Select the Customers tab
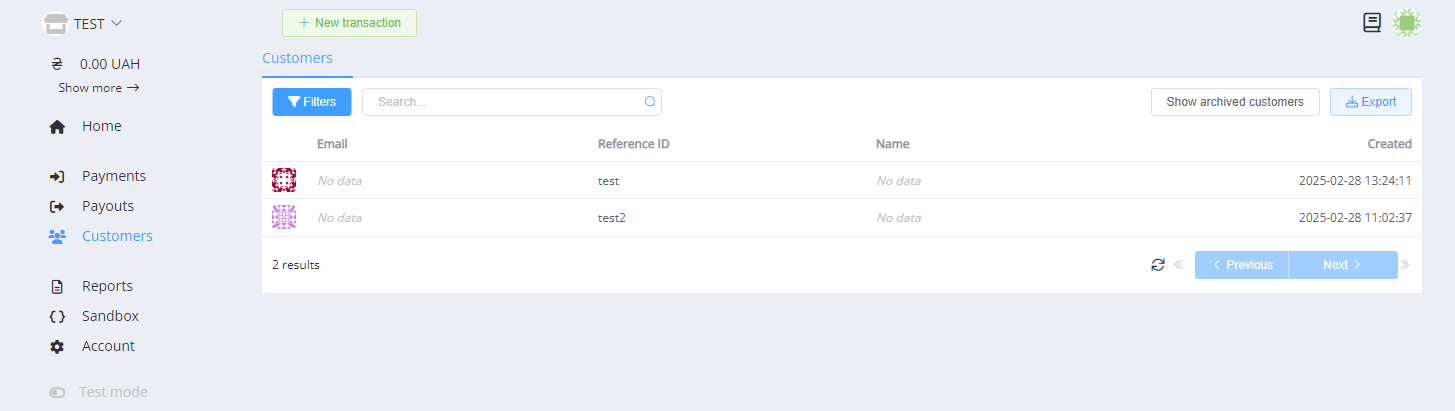The height and width of the screenshot is (411, 1455). click(297, 59)
